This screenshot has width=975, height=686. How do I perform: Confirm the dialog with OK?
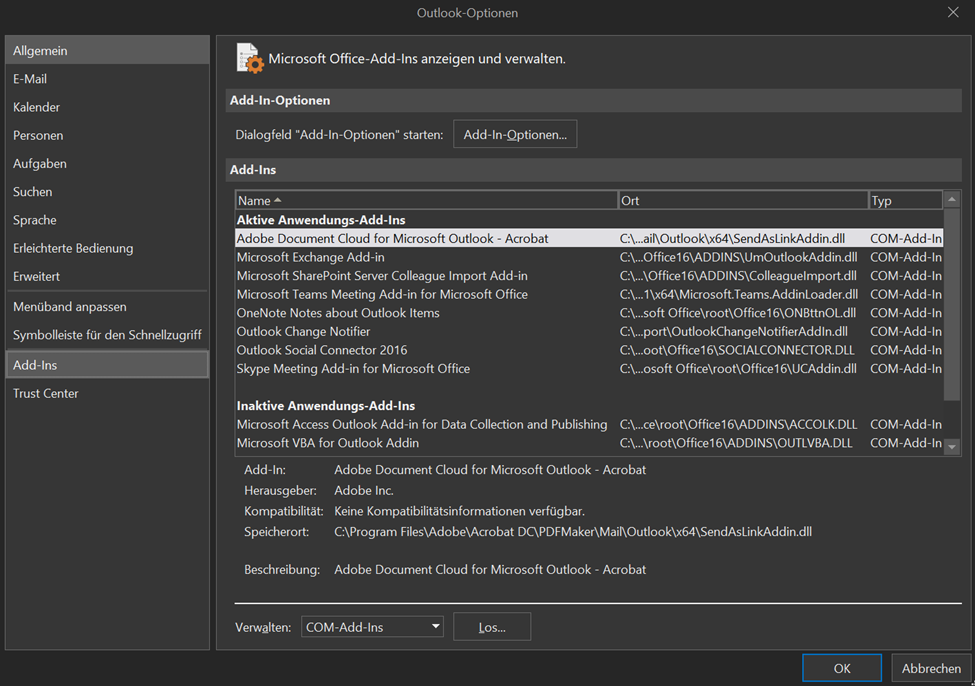click(841, 668)
